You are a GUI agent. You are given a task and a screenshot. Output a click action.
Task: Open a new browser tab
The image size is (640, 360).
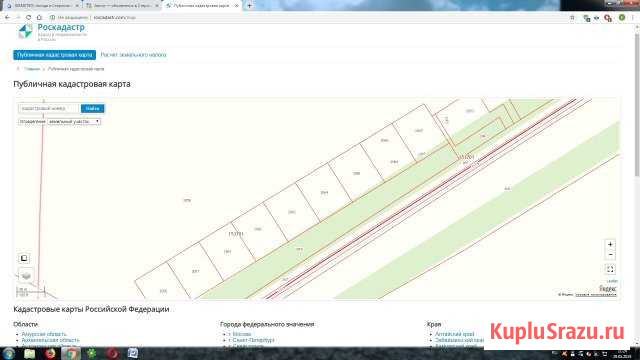coord(249,6)
